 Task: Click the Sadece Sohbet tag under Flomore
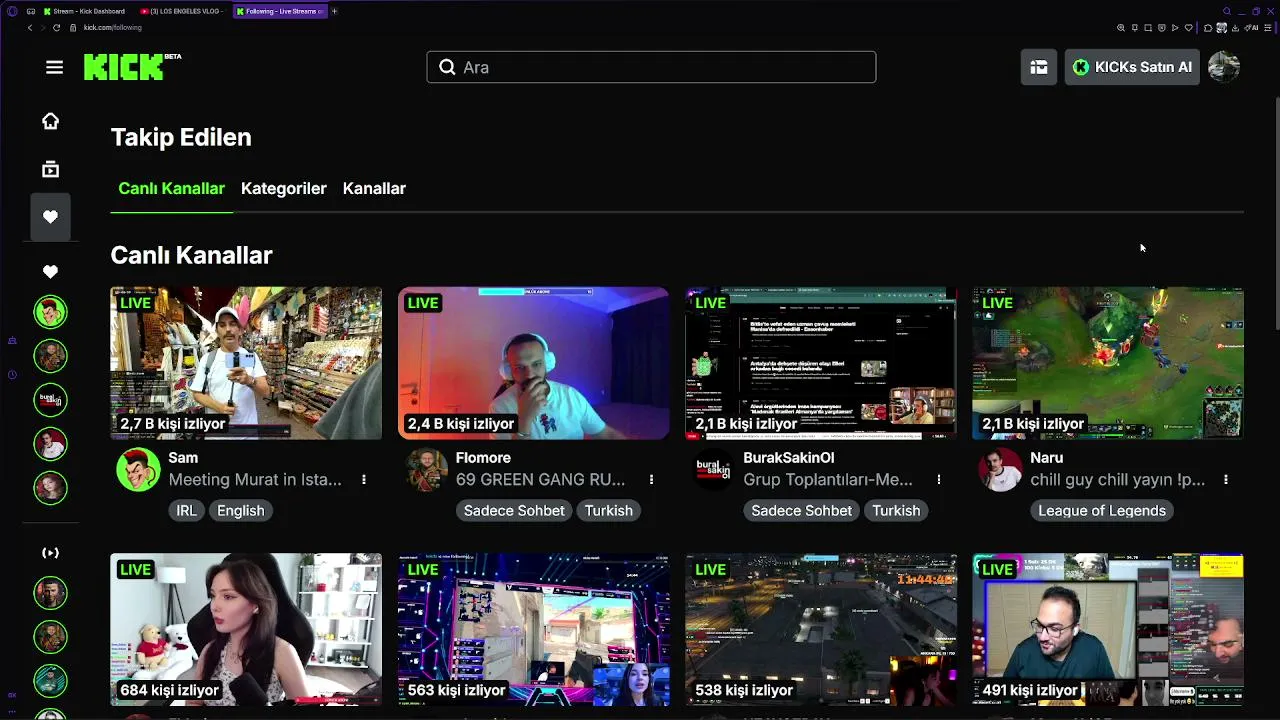click(x=514, y=511)
